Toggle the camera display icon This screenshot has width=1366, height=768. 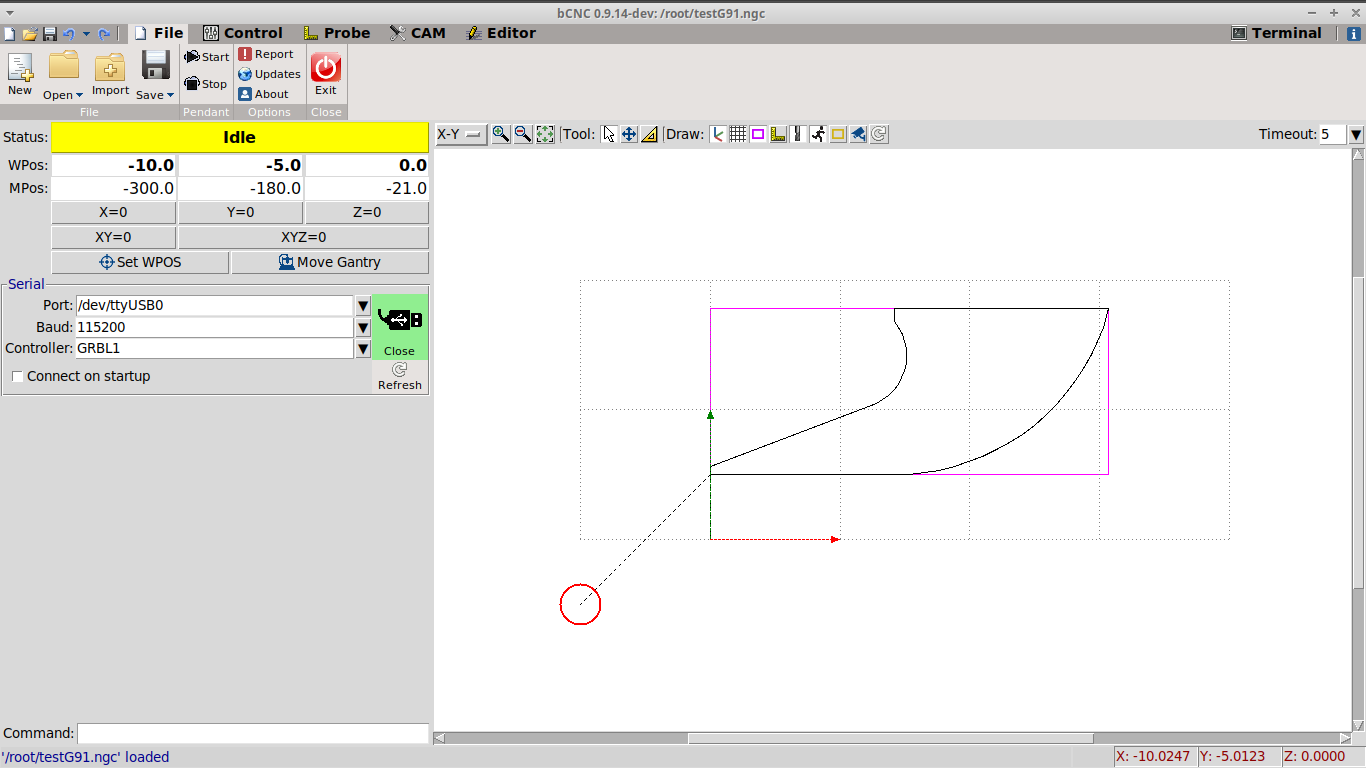tap(858, 134)
